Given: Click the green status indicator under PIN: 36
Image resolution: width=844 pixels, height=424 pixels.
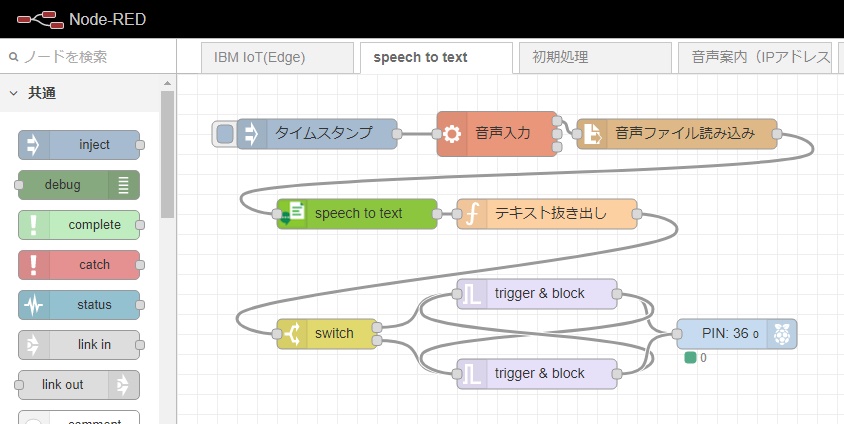Looking at the screenshot, I should [x=691, y=358].
